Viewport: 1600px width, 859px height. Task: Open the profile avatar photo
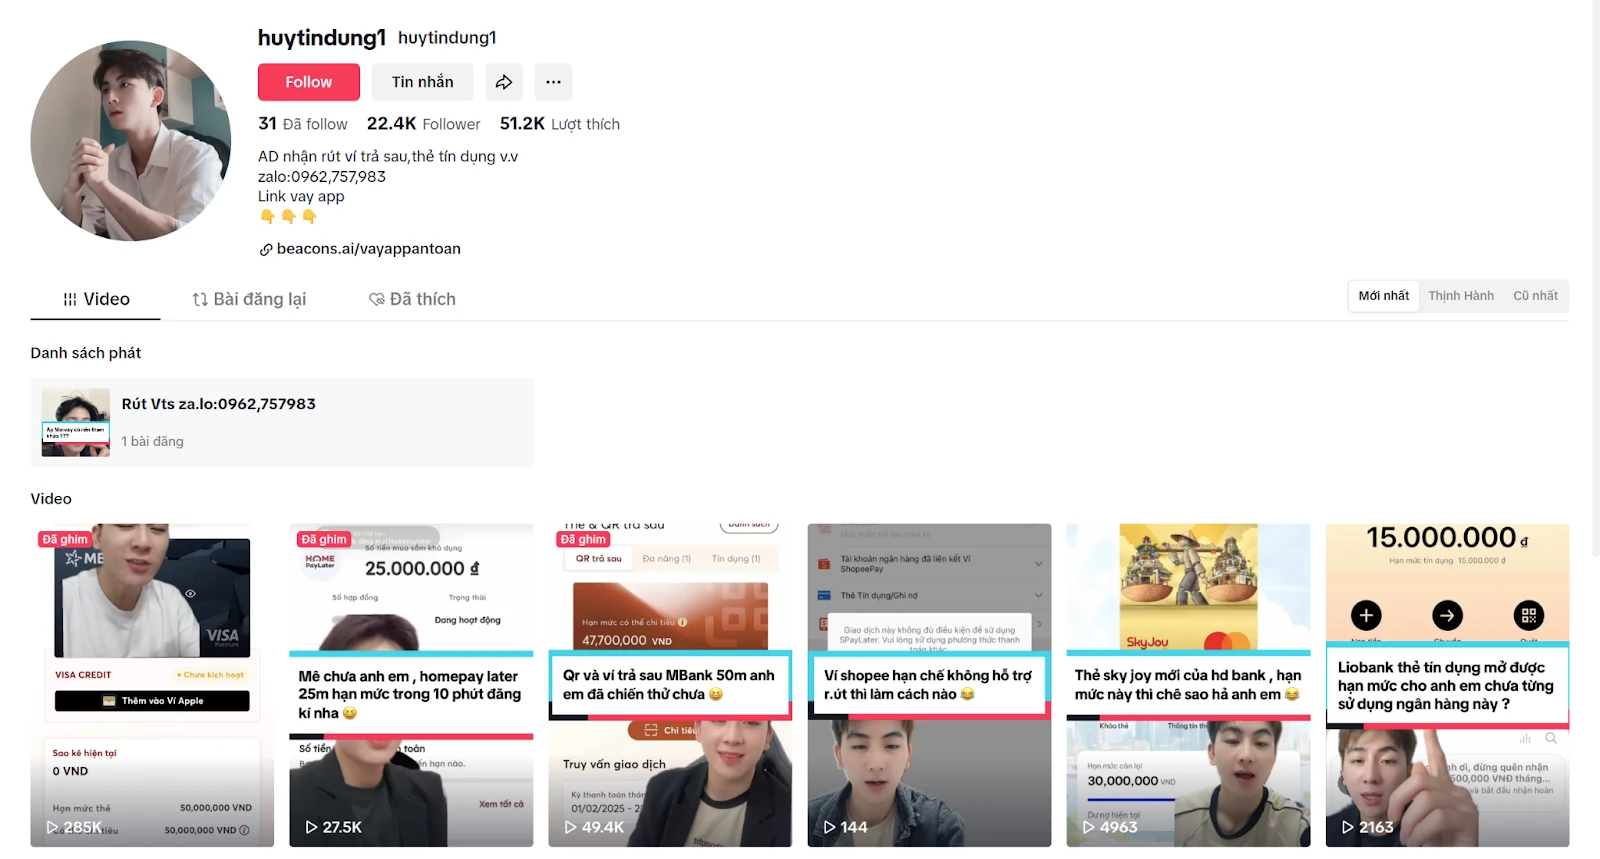point(131,141)
